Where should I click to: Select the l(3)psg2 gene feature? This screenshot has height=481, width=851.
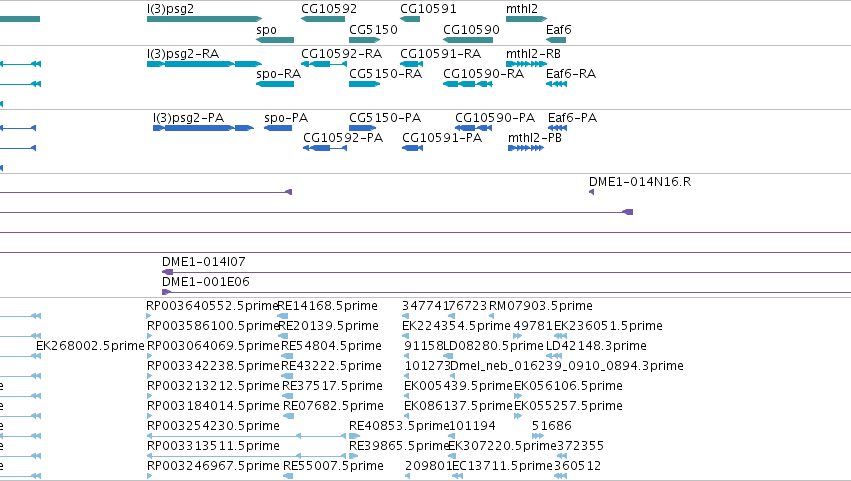pyautogui.click(x=204, y=19)
